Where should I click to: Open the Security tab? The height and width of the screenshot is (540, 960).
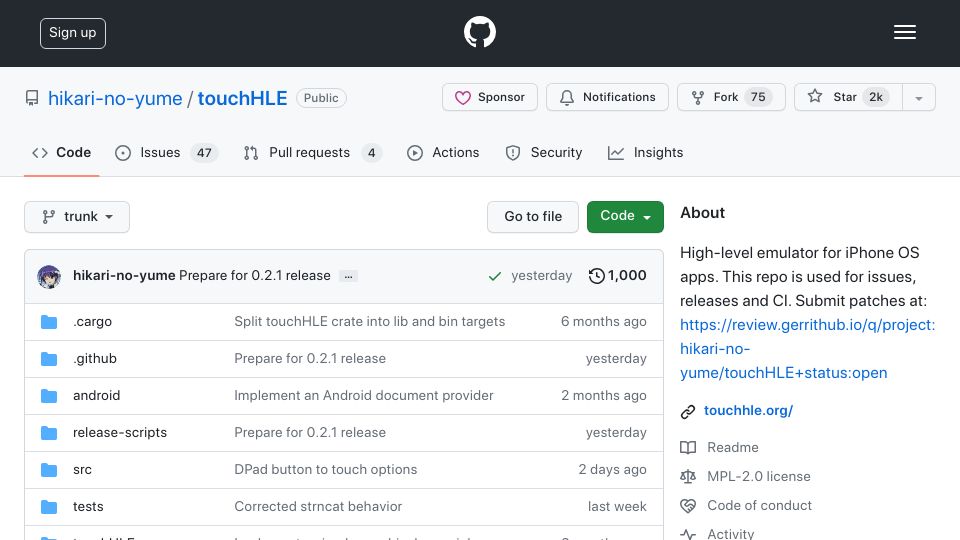coord(544,152)
